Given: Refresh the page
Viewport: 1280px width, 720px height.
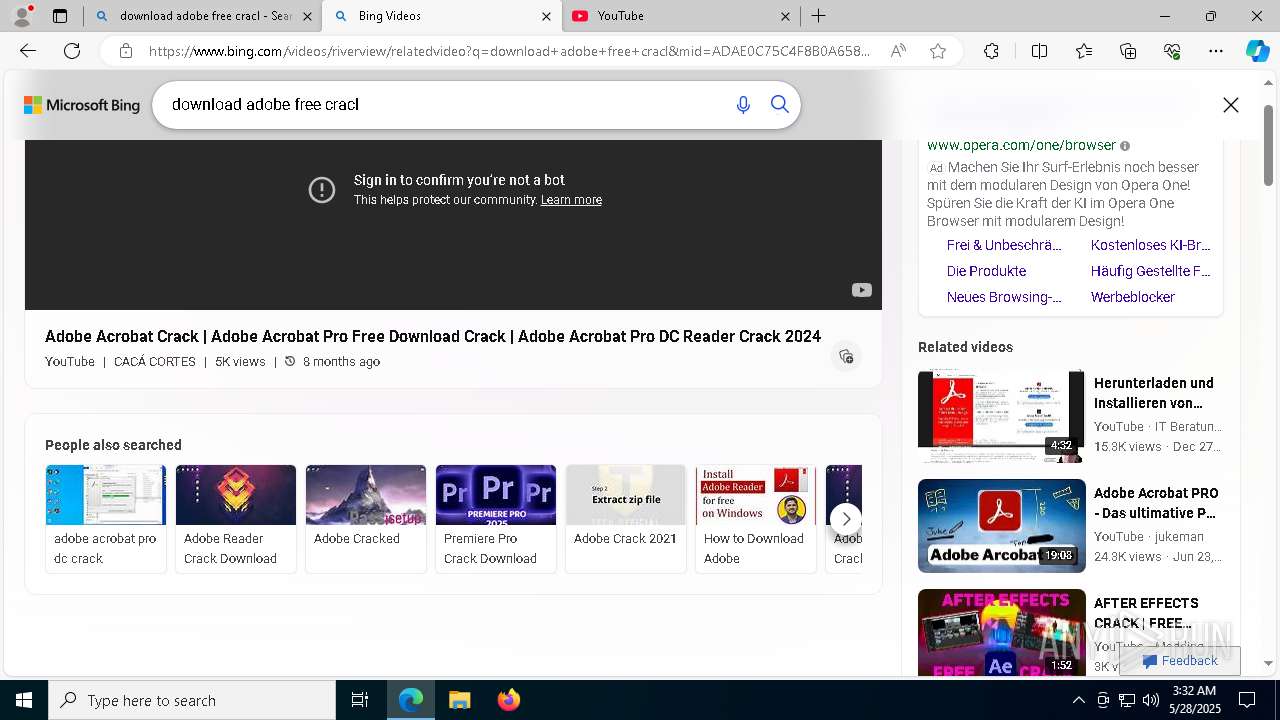Looking at the screenshot, I should coord(72,51).
